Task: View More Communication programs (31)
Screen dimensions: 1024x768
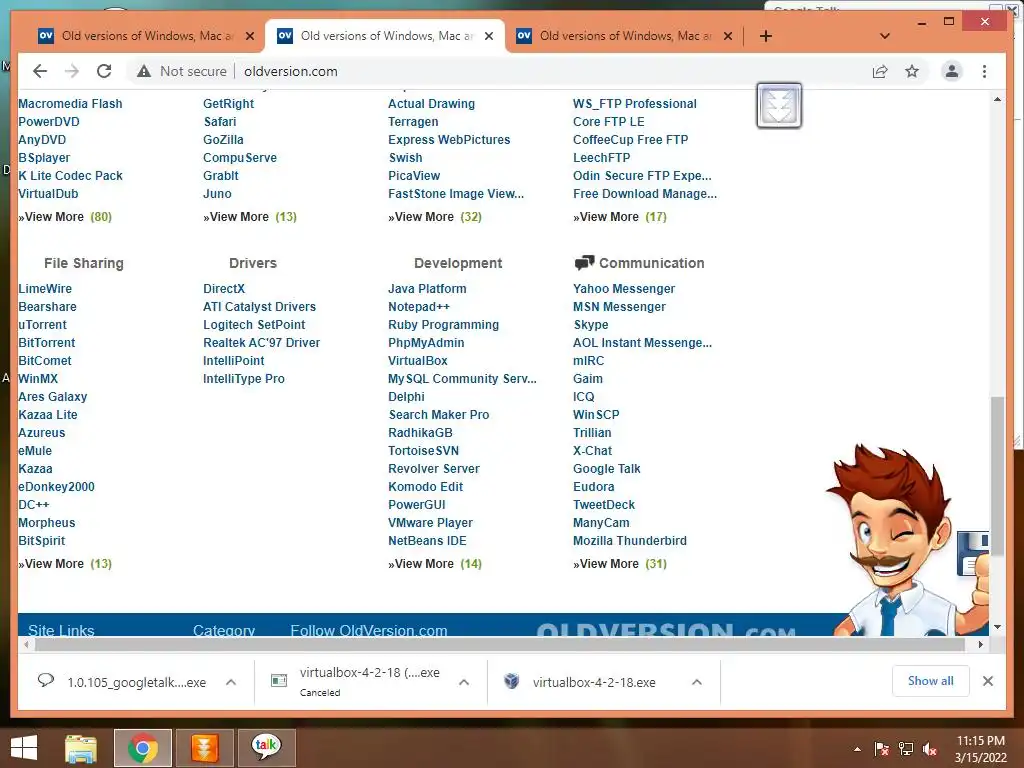Action: click(620, 564)
